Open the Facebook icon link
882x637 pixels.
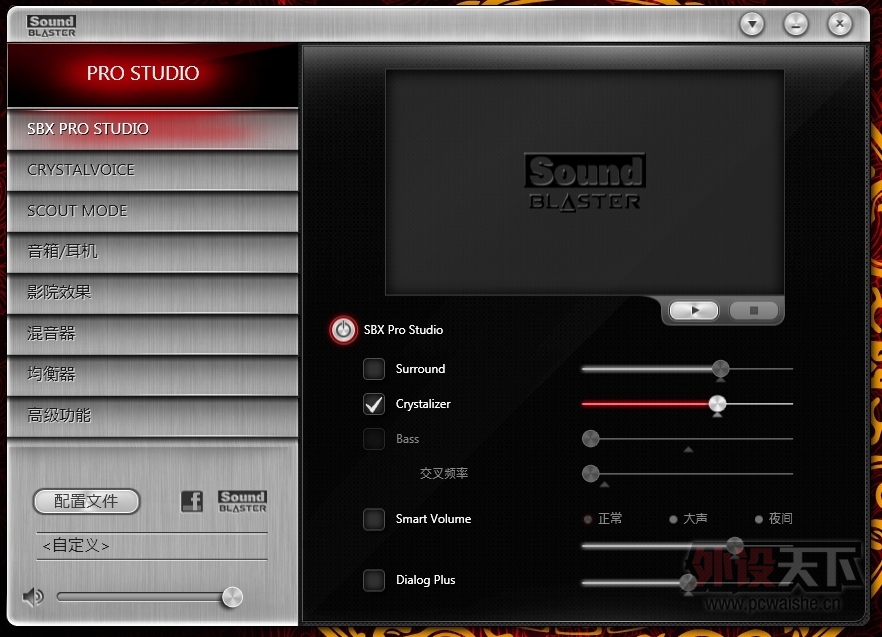click(191, 502)
